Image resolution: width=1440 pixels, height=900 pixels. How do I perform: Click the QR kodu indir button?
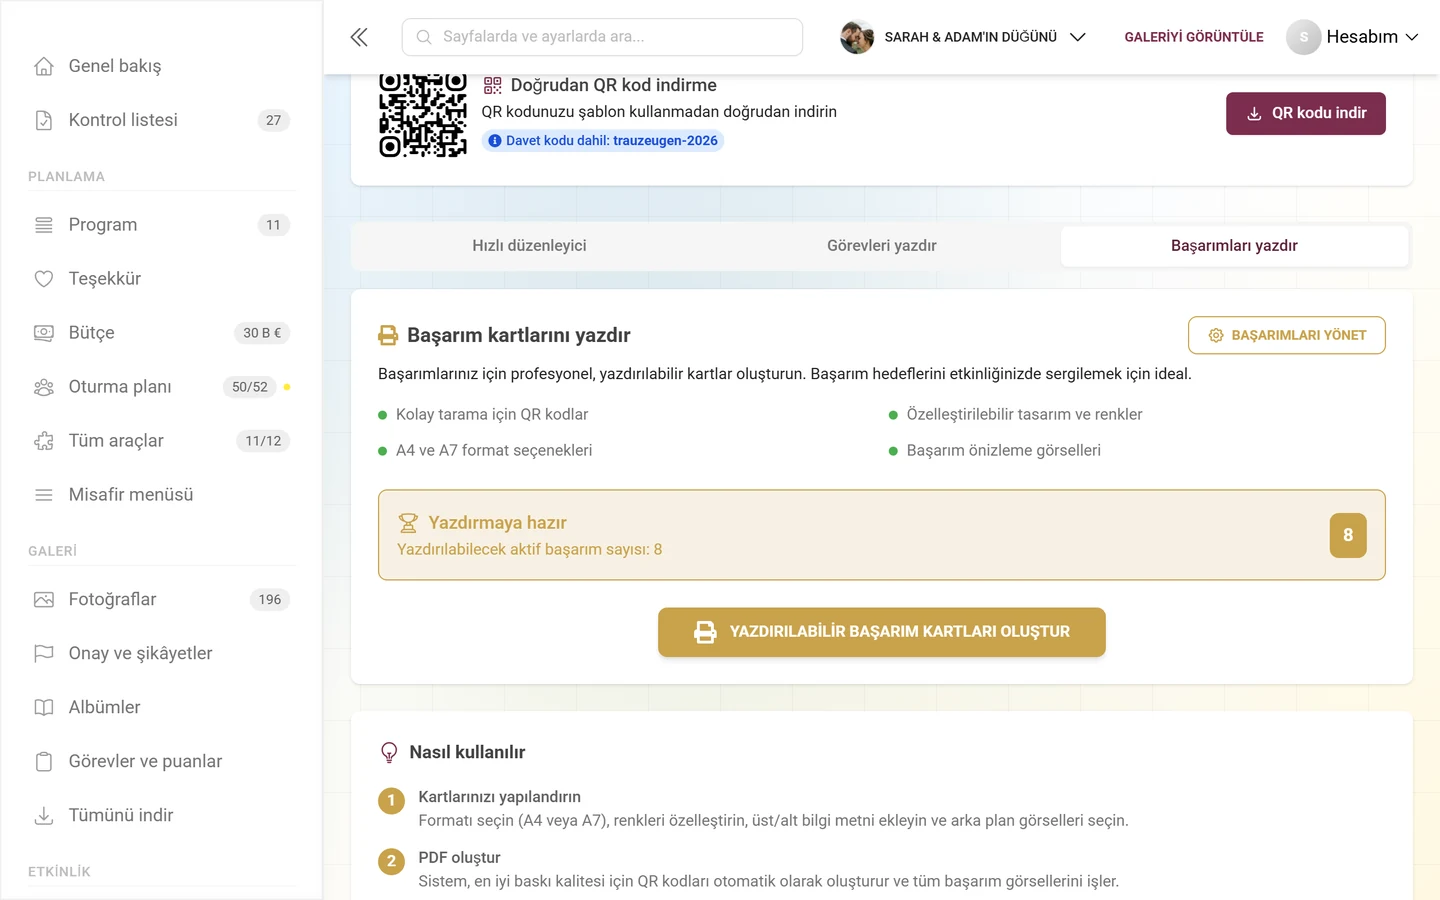pos(1306,114)
